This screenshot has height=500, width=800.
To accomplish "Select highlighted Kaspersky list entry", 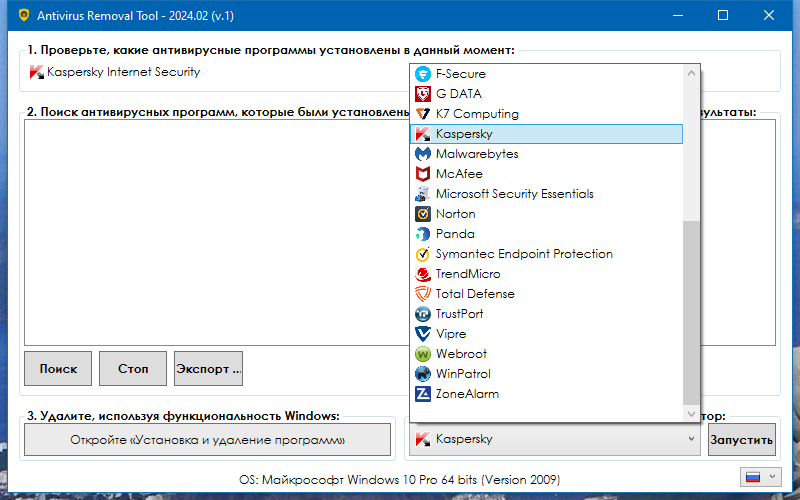I will [546, 134].
